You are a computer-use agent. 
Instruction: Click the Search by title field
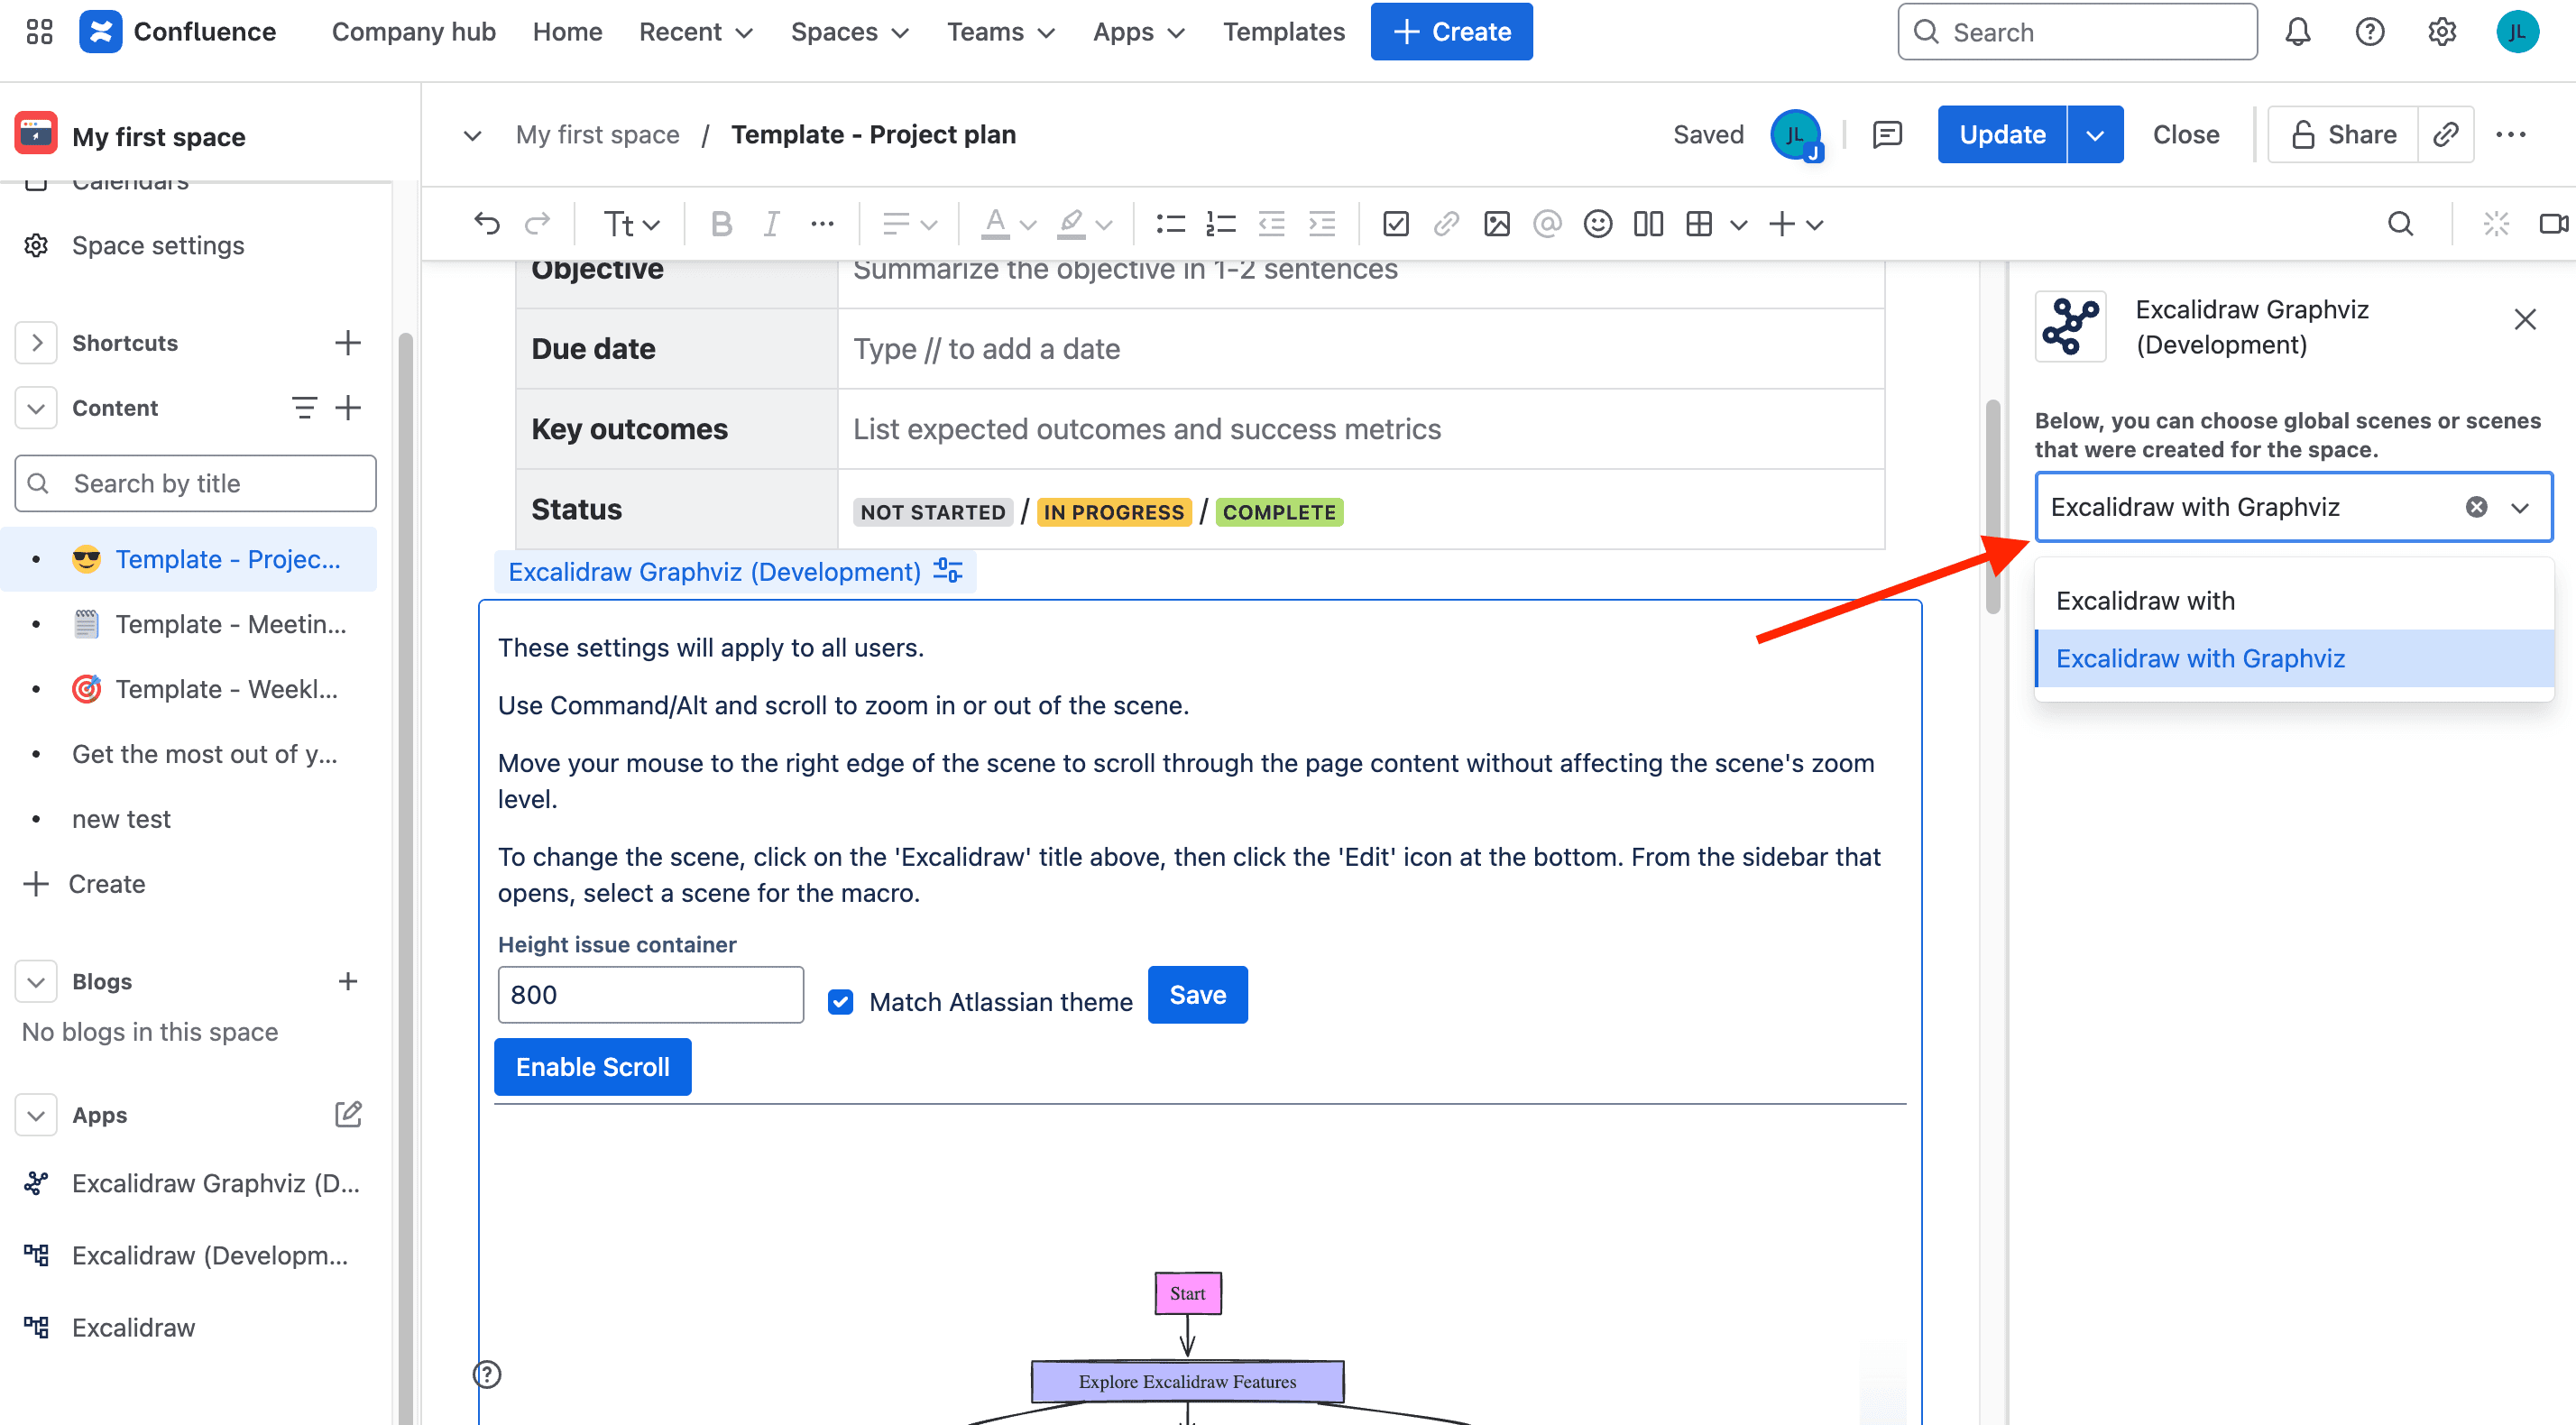coord(195,483)
